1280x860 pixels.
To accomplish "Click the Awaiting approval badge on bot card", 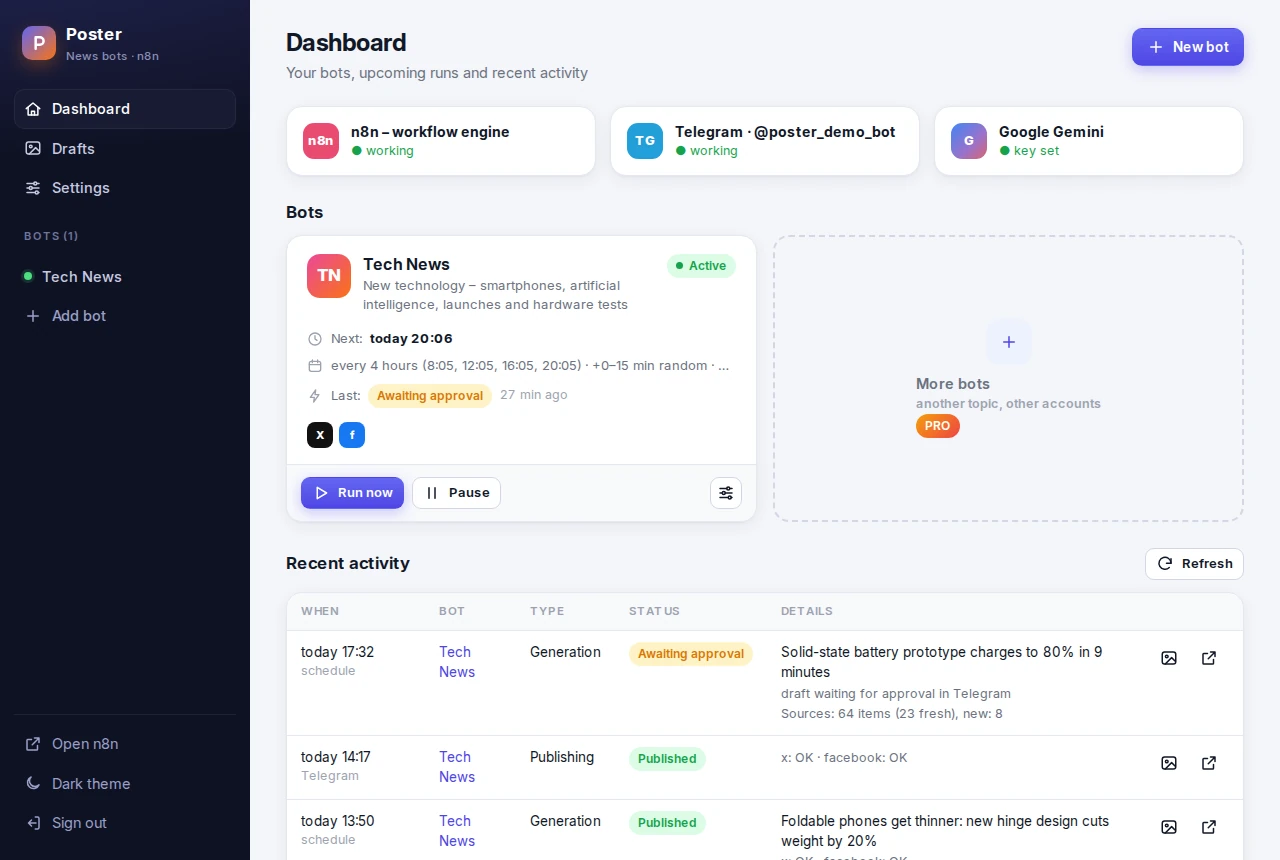I will point(430,396).
